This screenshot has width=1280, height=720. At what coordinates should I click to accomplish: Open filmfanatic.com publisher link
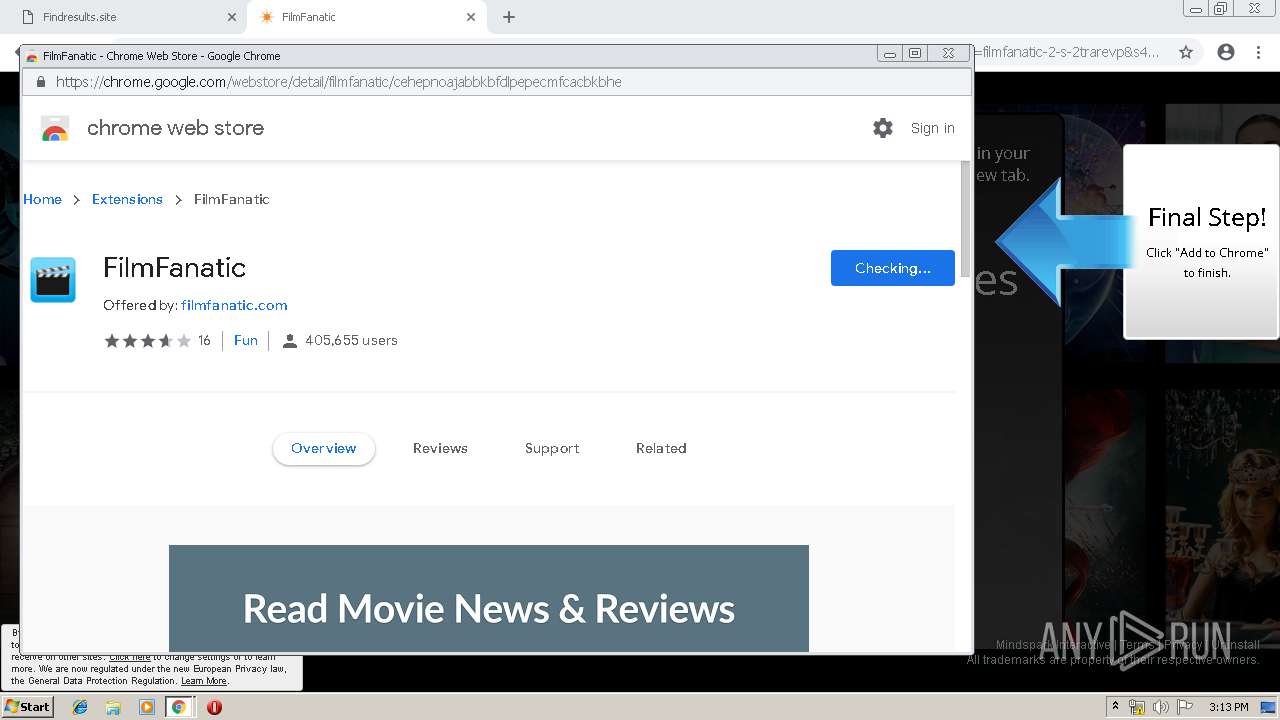point(234,305)
